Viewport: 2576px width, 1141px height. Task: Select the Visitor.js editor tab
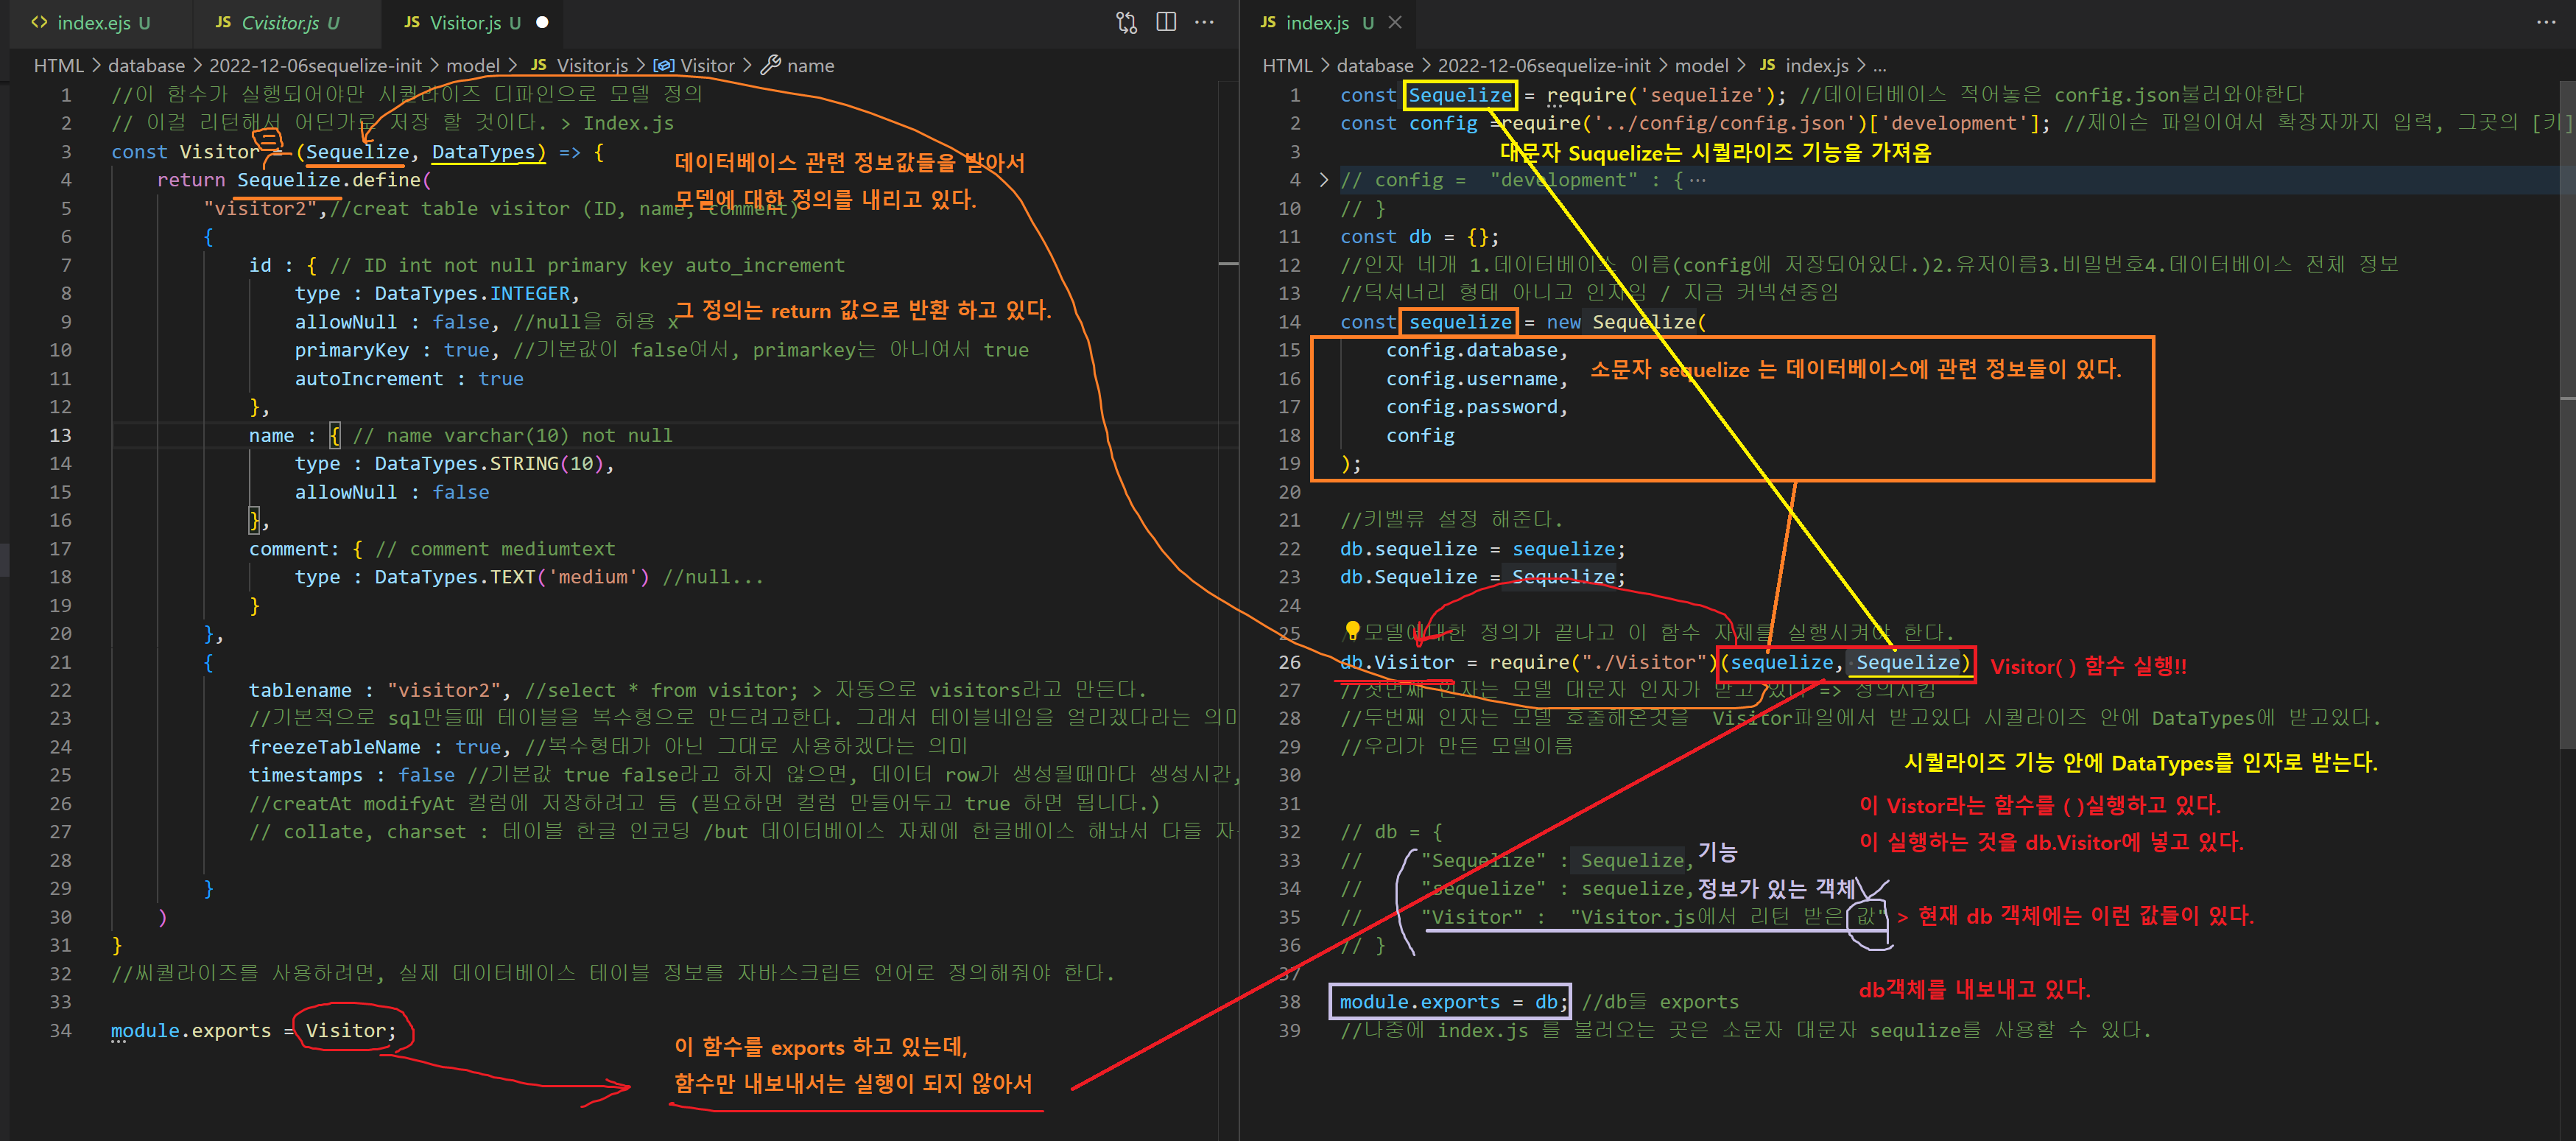coord(465,22)
